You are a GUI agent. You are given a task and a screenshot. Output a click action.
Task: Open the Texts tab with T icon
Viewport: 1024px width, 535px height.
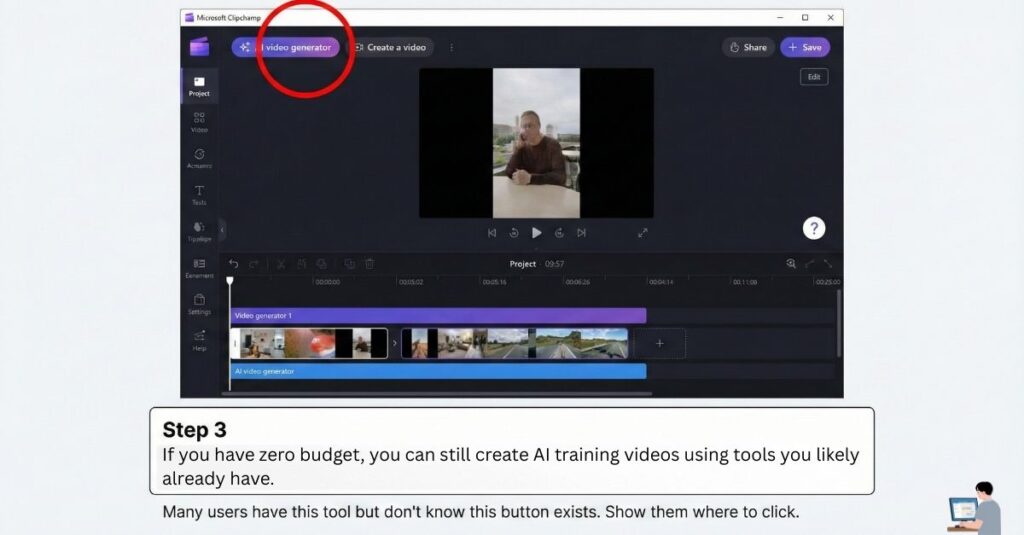(199, 195)
